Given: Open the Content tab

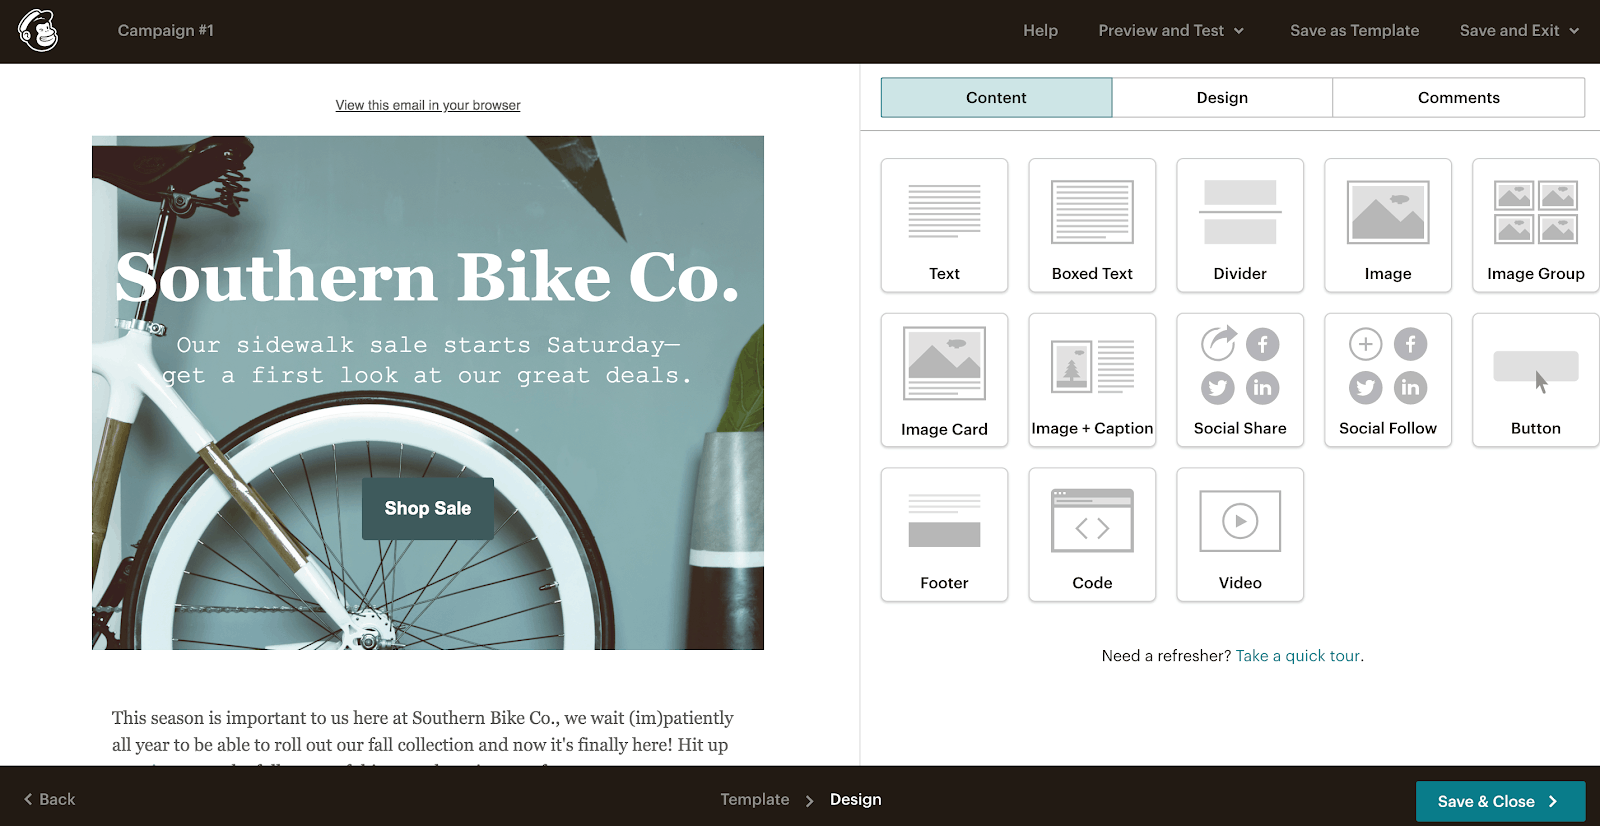Looking at the screenshot, I should pyautogui.click(x=996, y=97).
